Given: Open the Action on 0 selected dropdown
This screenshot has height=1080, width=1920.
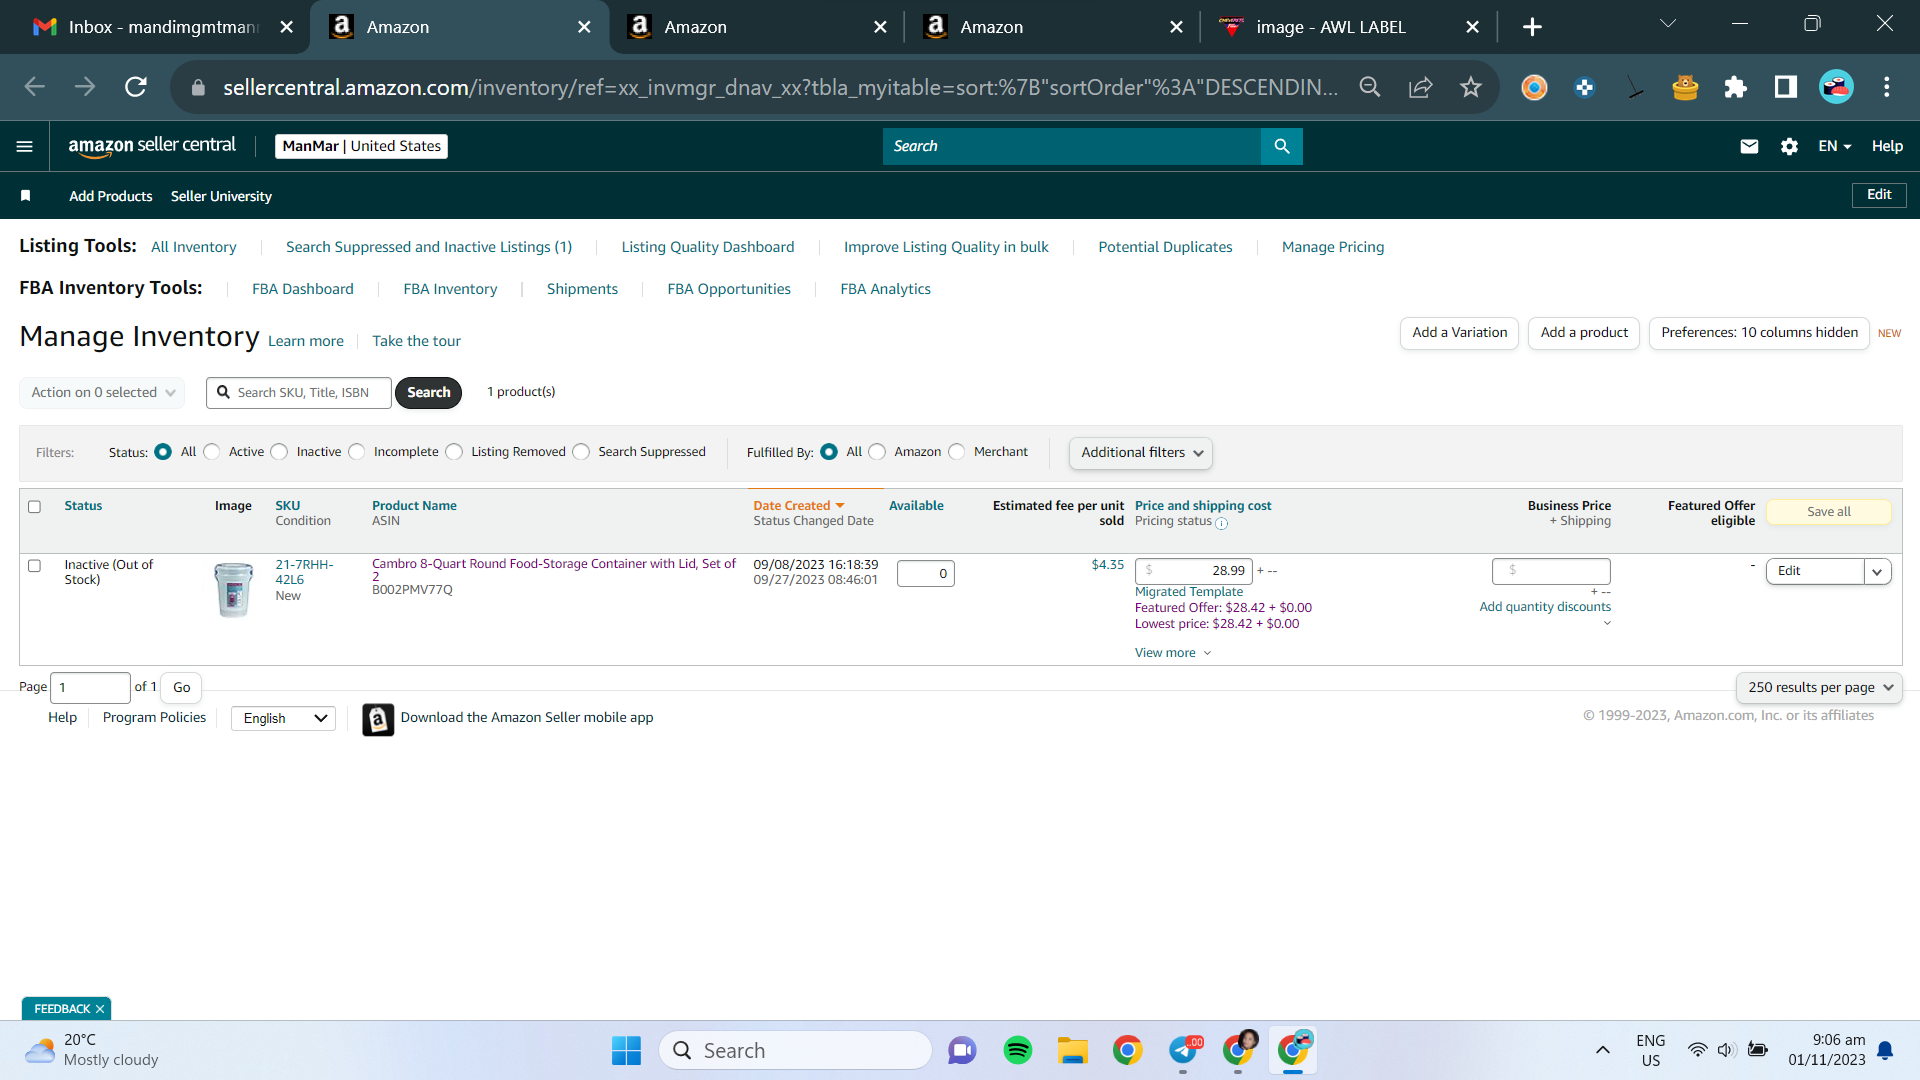Looking at the screenshot, I should pos(102,393).
